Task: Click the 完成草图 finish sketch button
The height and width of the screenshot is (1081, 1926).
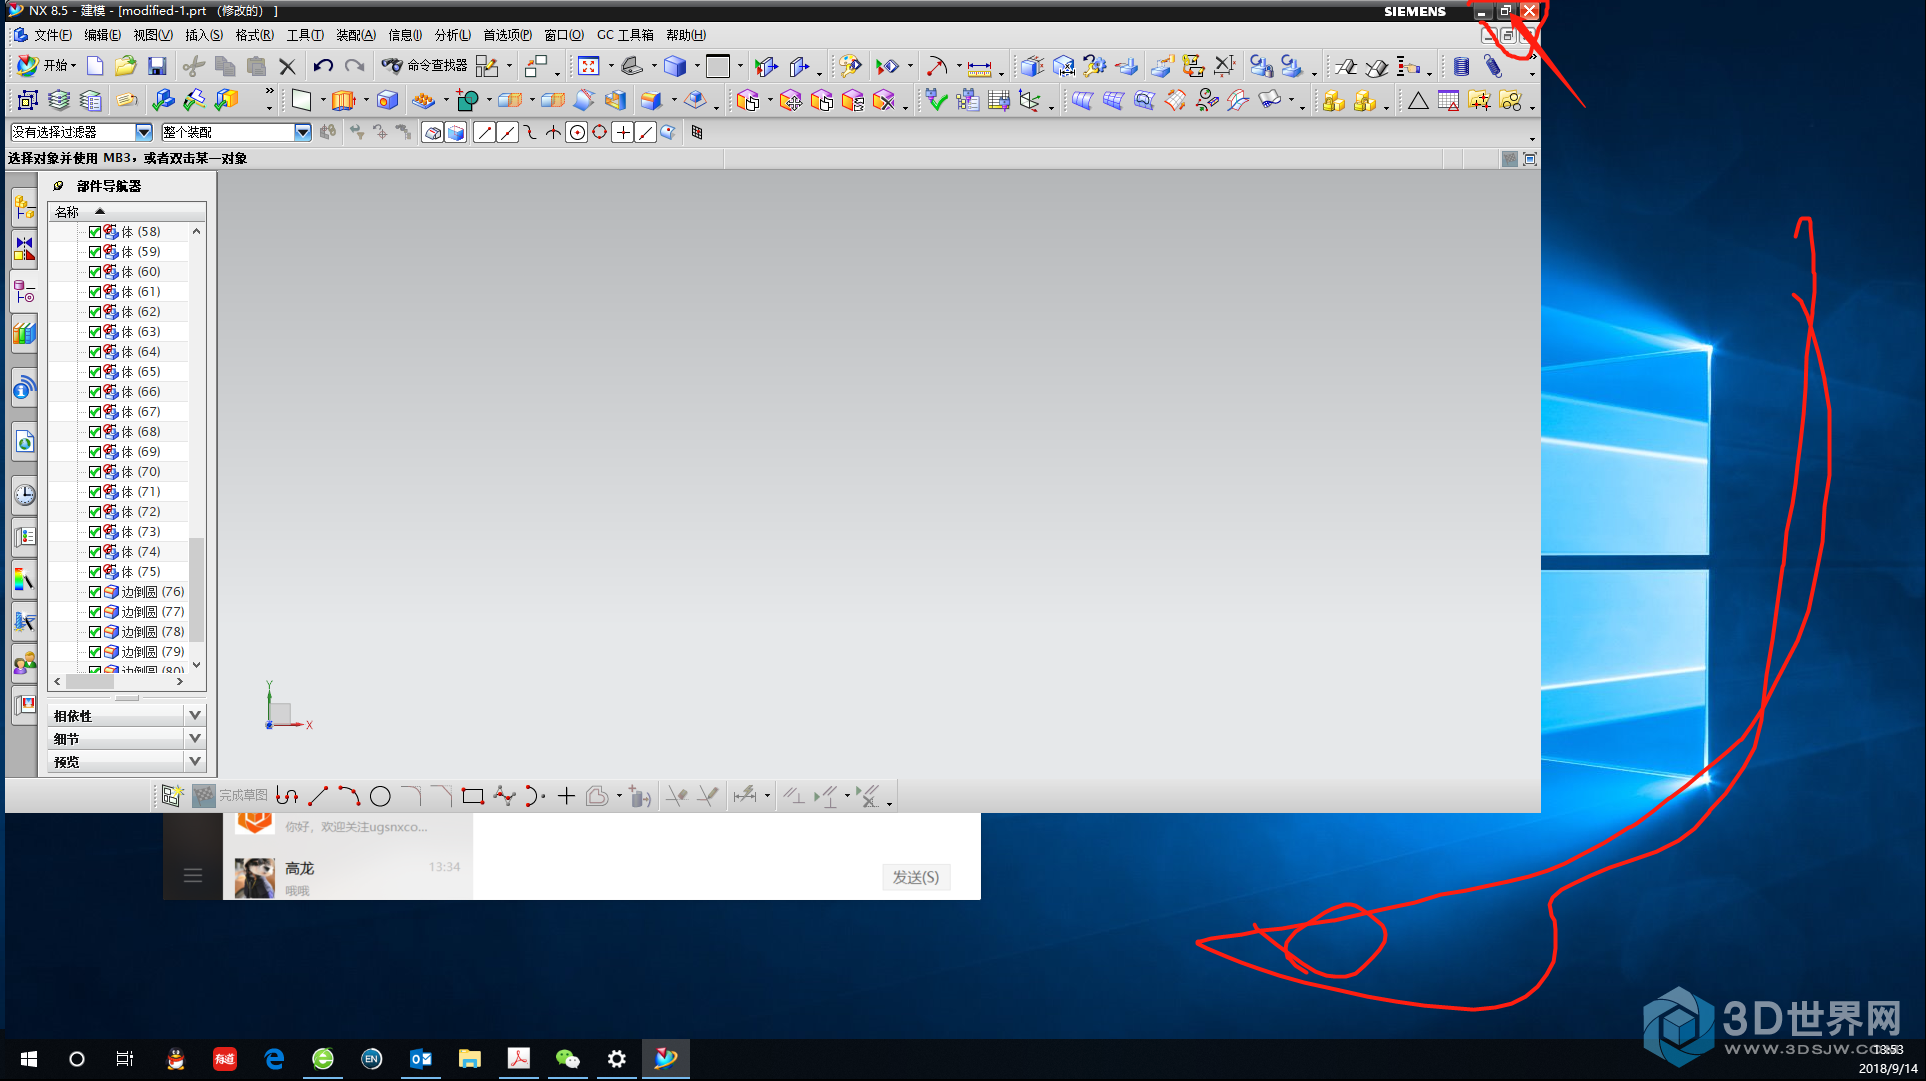Action: pos(231,796)
